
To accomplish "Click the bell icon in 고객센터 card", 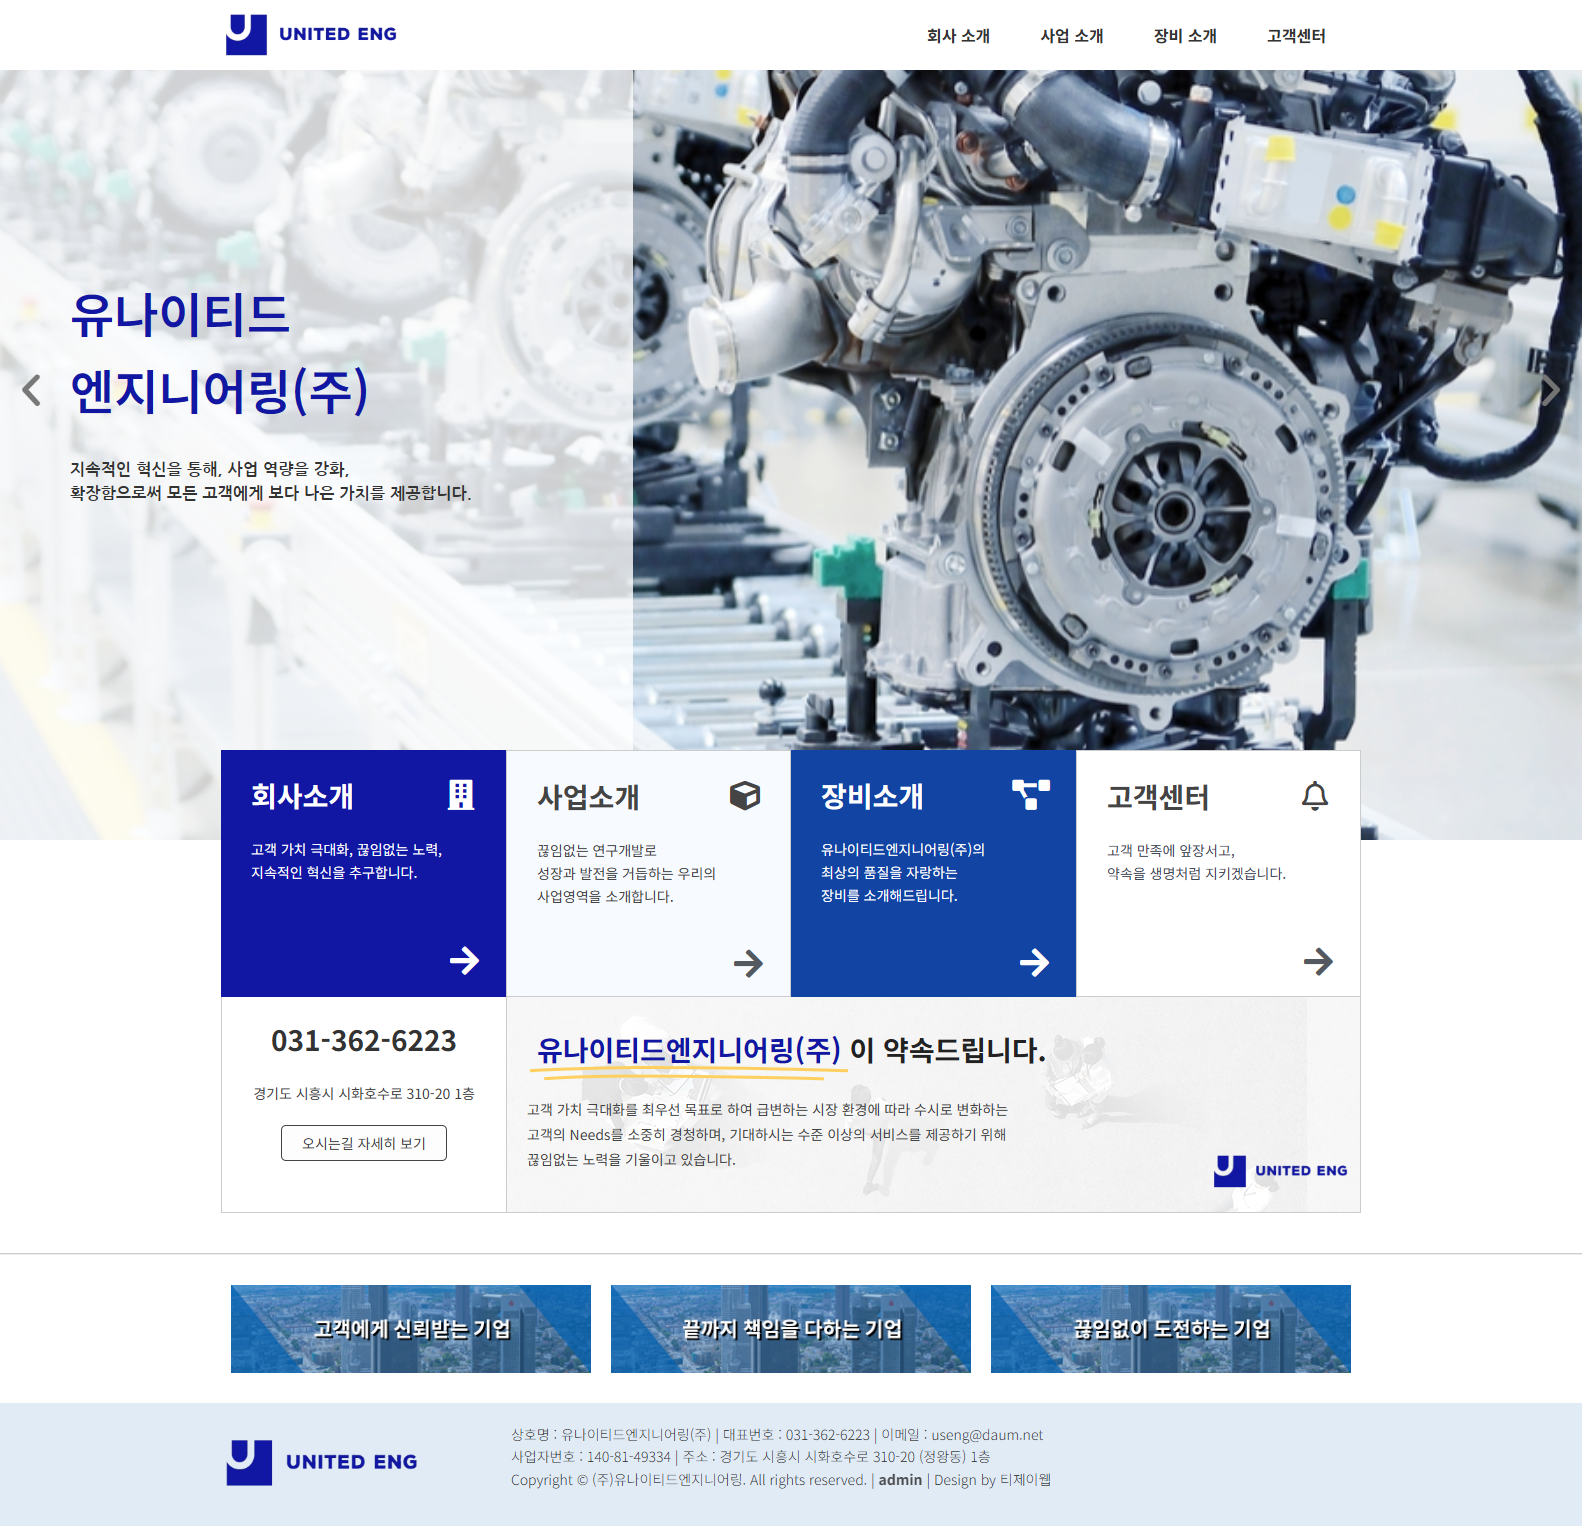I will [1315, 796].
